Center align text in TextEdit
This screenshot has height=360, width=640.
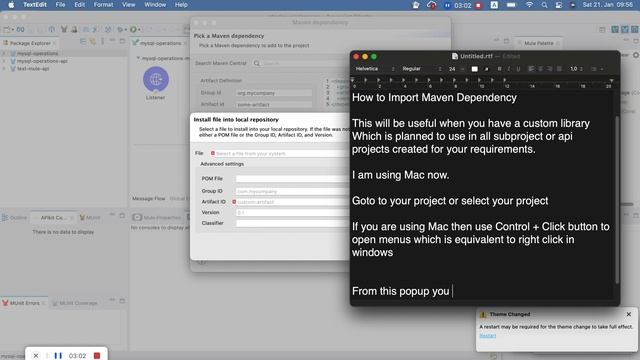point(540,69)
